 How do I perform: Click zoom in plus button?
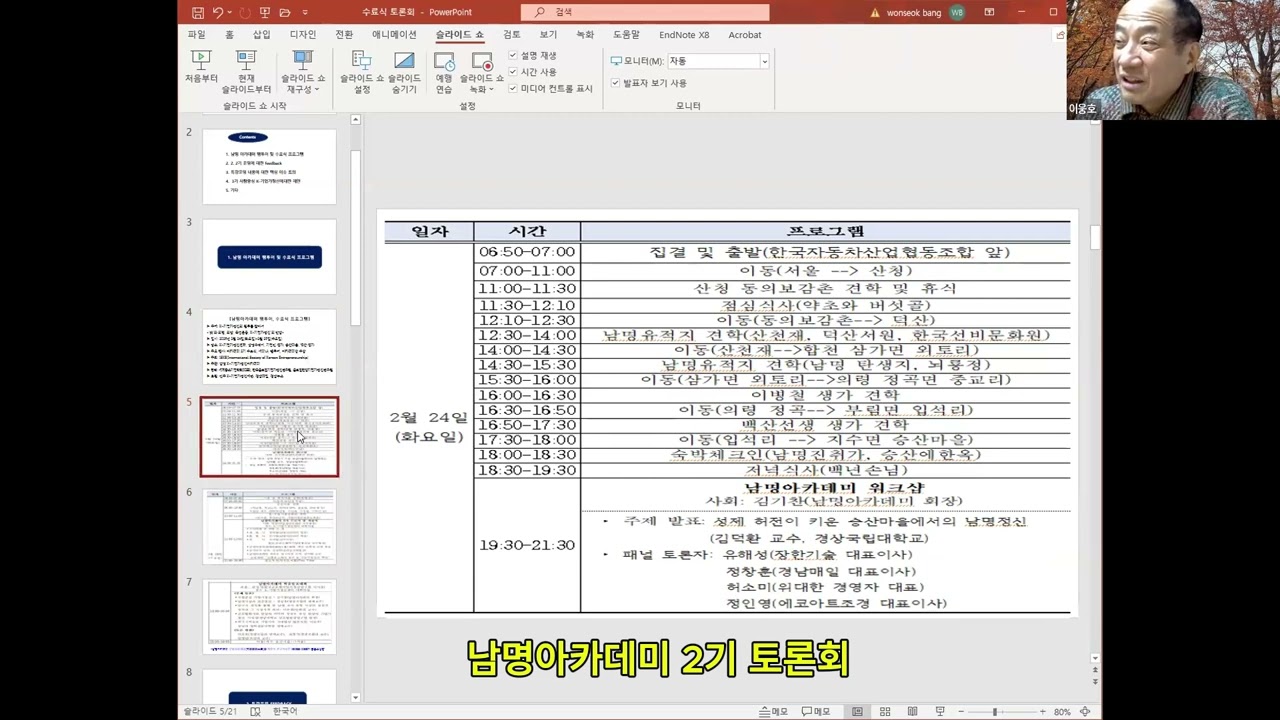pyautogui.click(x=1042, y=711)
